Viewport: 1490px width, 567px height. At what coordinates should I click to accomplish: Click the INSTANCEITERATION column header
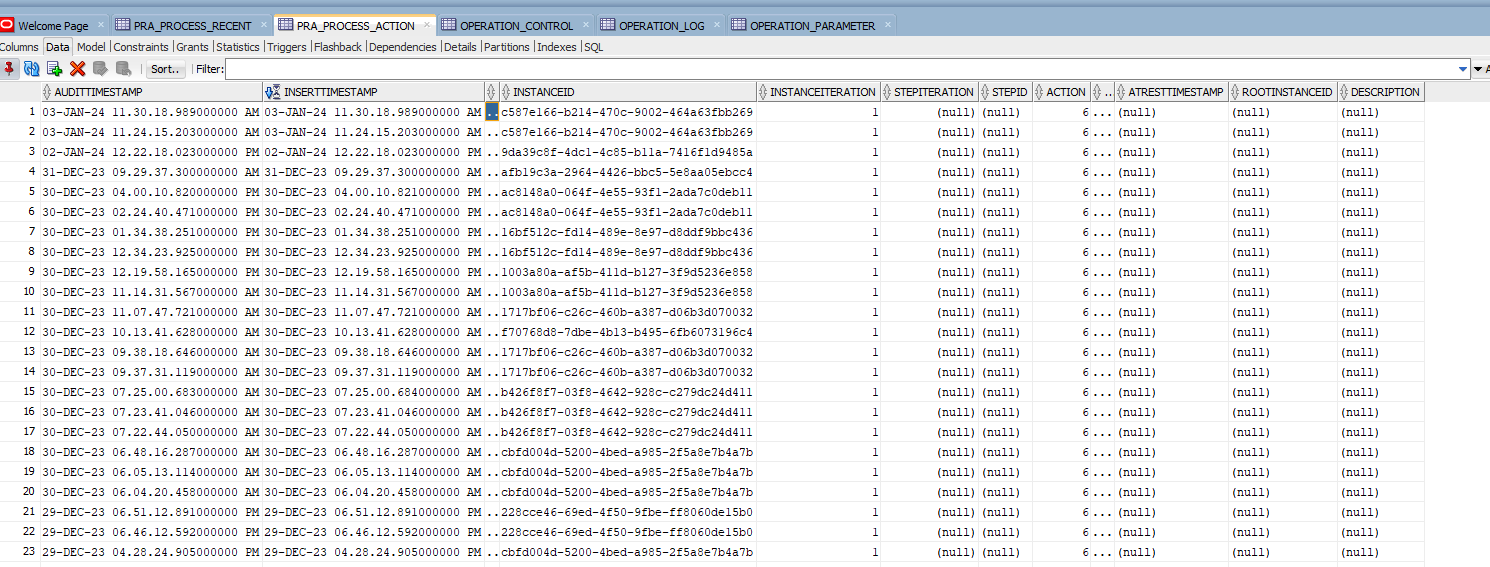click(x=817, y=92)
